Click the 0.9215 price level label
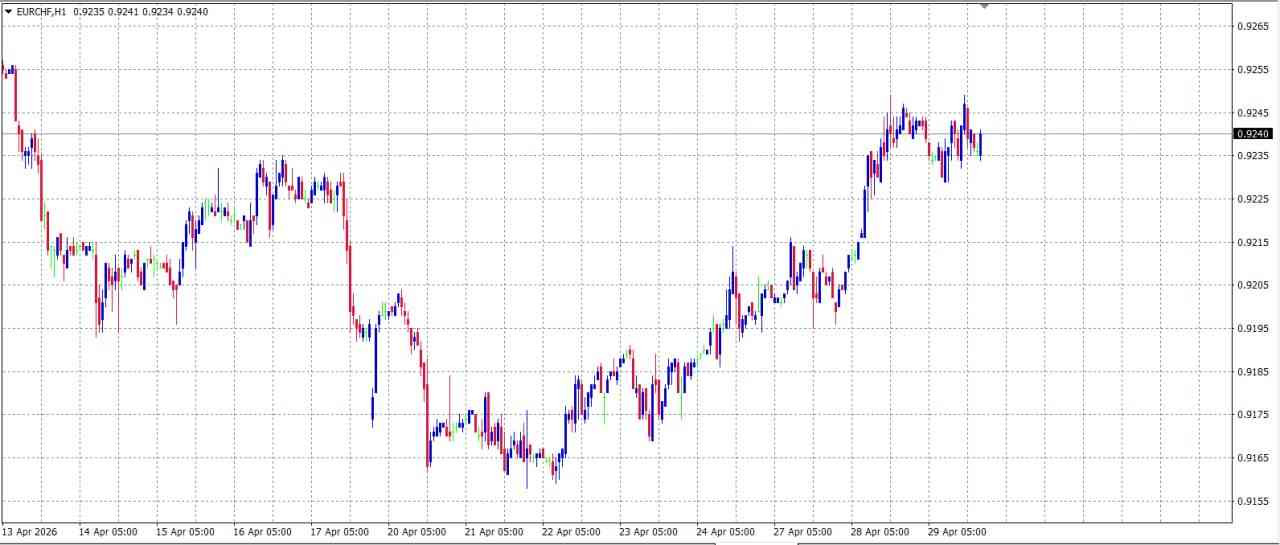 coord(1253,242)
